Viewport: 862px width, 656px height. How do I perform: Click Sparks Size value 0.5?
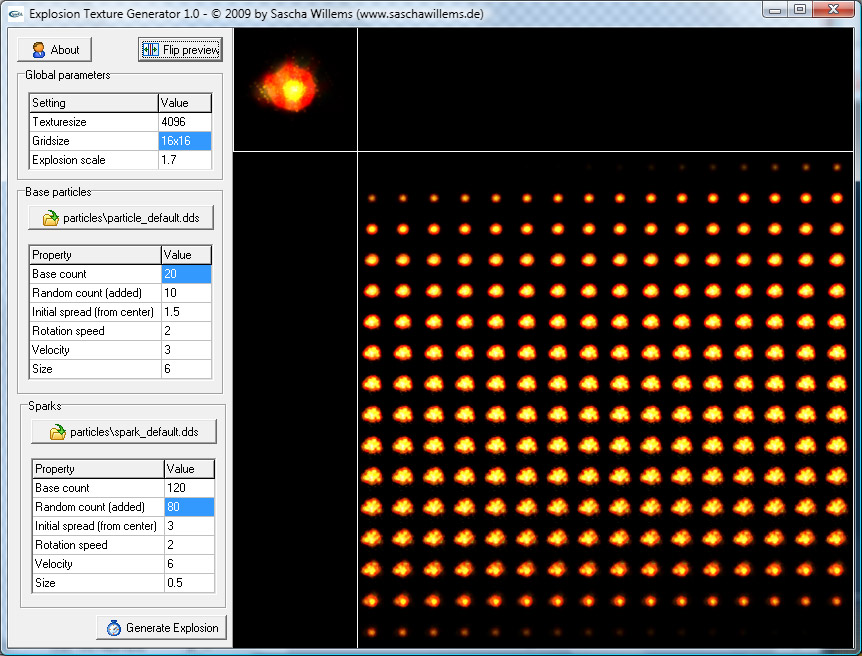(189, 583)
